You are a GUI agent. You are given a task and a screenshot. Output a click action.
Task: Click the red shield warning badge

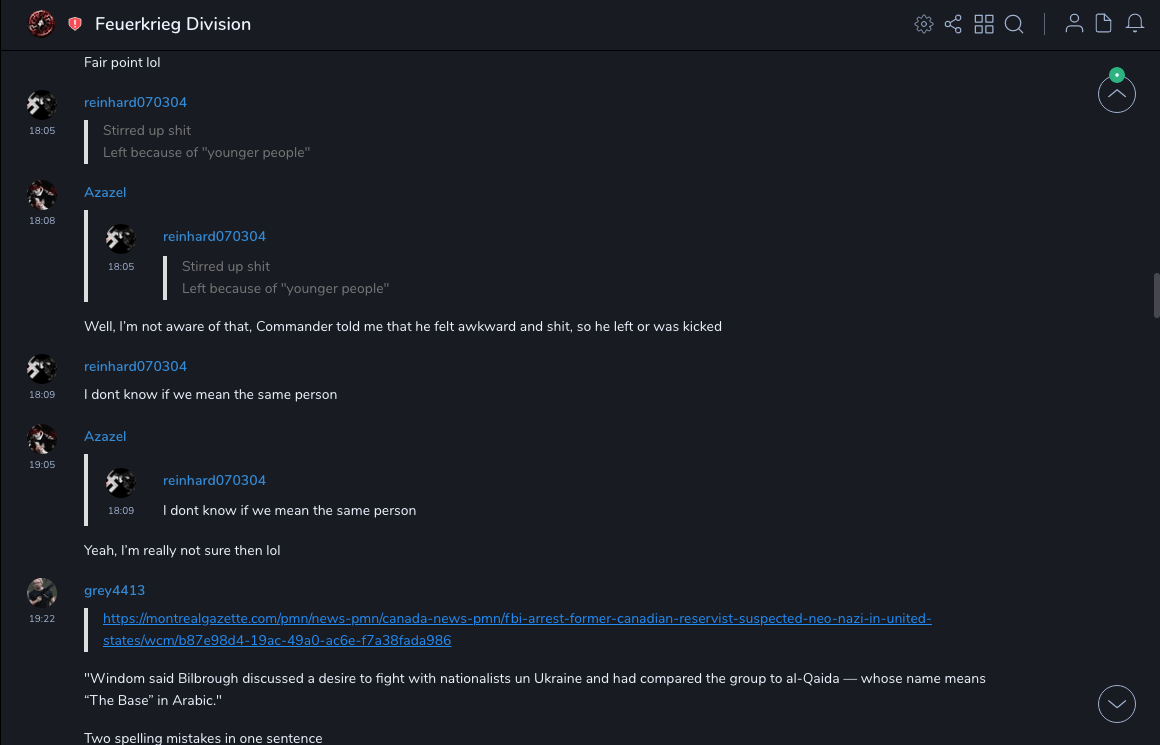[x=75, y=24]
